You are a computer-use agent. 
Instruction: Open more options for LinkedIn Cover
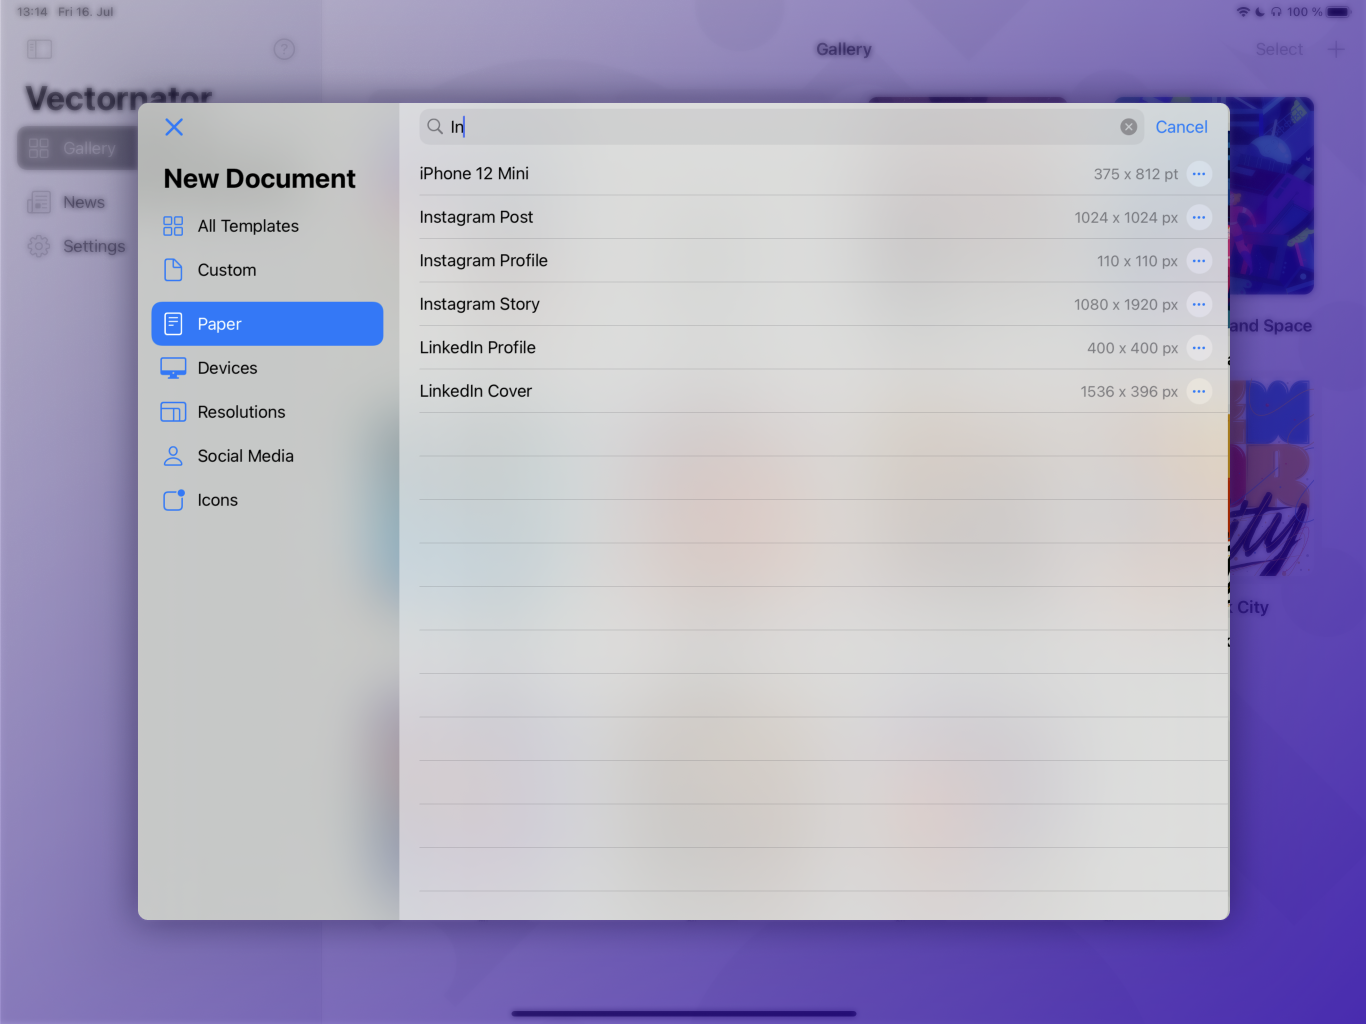click(1198, 391)
